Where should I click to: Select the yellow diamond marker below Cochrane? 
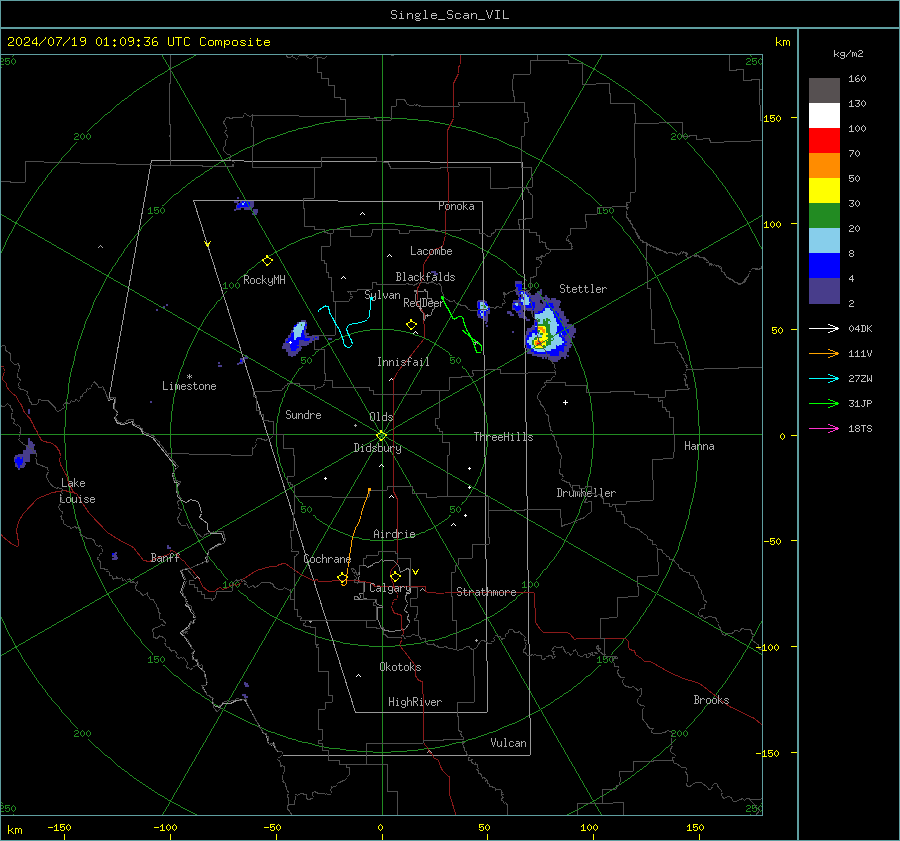[343, 578]
